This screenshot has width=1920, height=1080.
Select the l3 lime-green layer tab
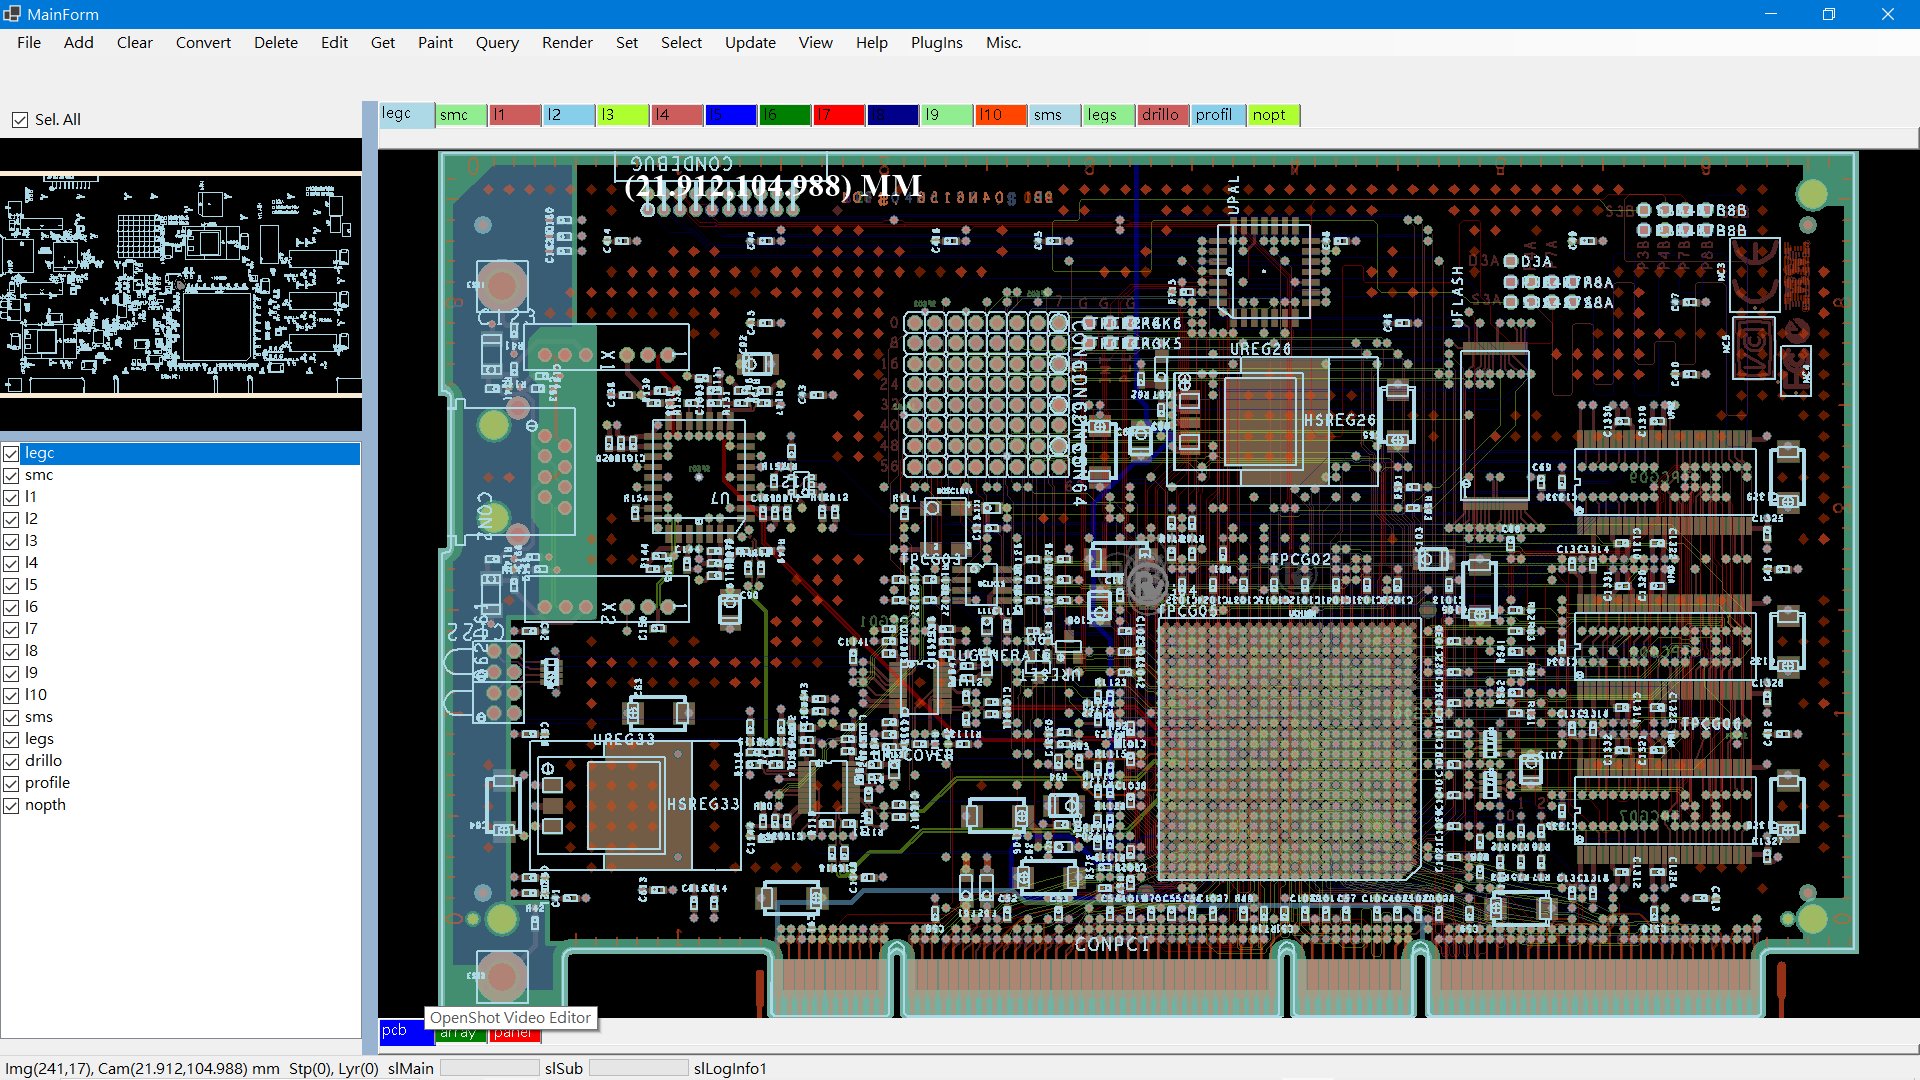coord(623,115)
